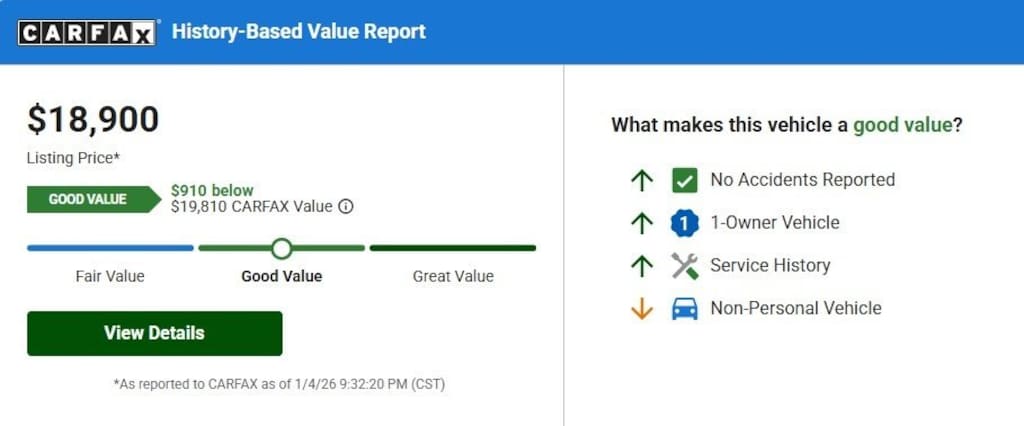Click the info icon beside CARFAX Value
The image size is (1024, 426).
pyautogui.click(x=346, y=207)
